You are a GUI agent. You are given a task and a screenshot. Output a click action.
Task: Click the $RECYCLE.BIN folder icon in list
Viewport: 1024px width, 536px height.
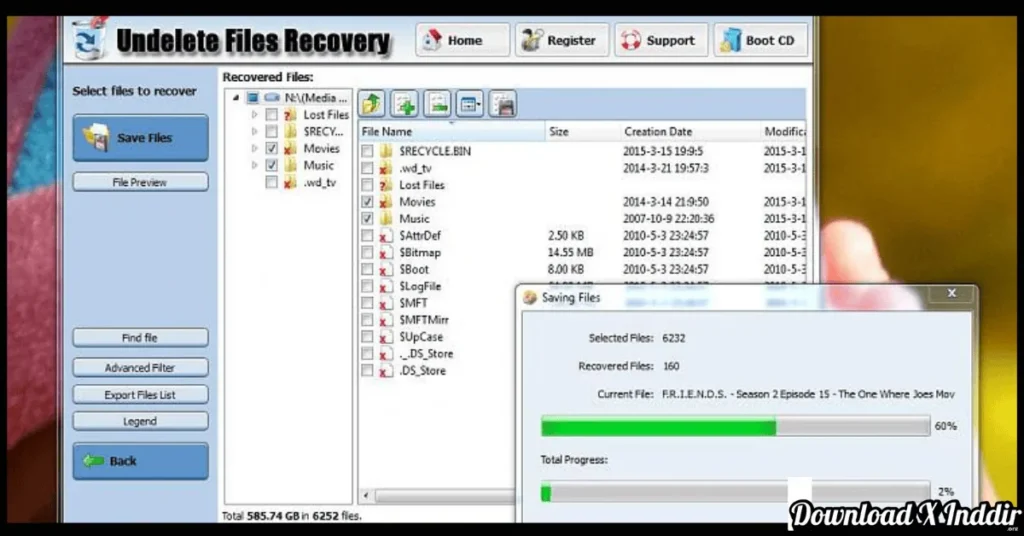click(387, 151)
